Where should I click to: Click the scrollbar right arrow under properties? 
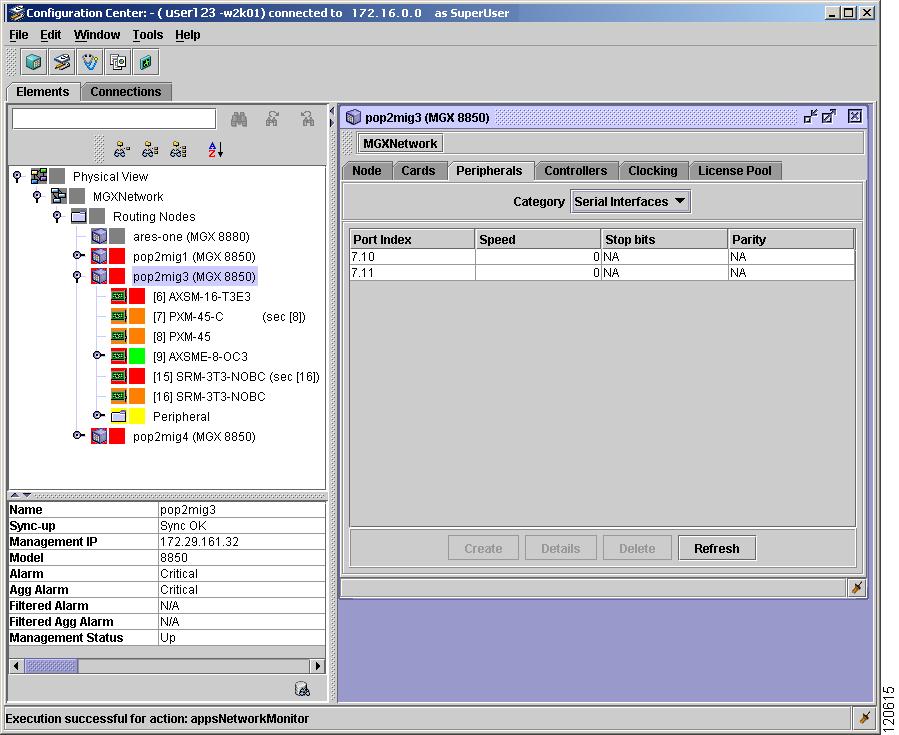pyautogui.click(x=318, y=666)
